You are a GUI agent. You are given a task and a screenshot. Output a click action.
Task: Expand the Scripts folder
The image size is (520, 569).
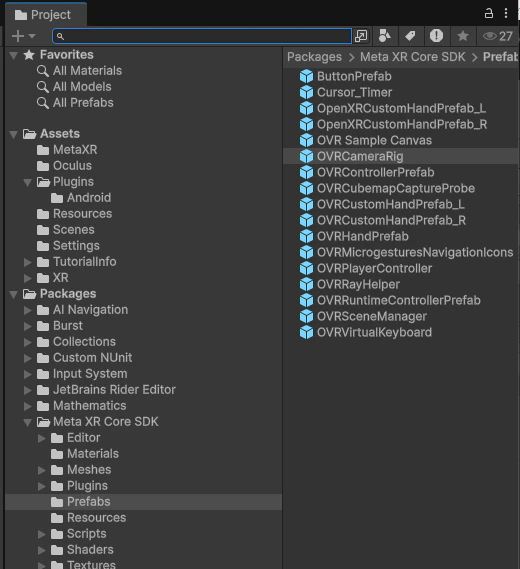click(42, 534)
